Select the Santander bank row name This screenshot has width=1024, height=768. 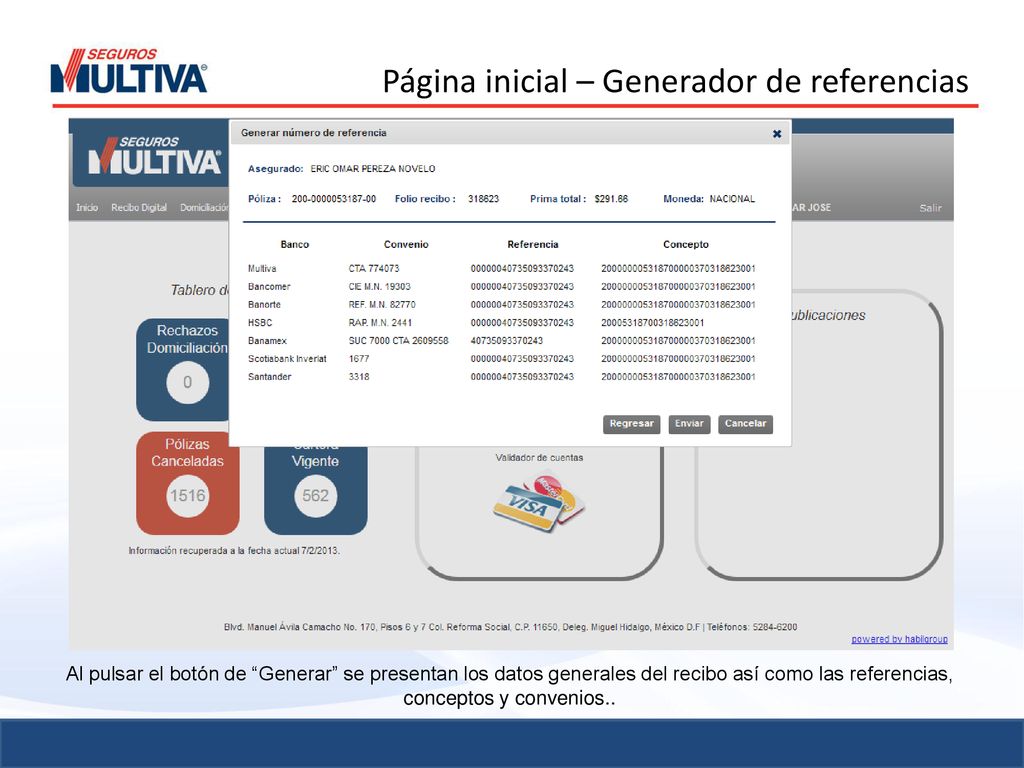pyautogui.click(x=269, y=377)
